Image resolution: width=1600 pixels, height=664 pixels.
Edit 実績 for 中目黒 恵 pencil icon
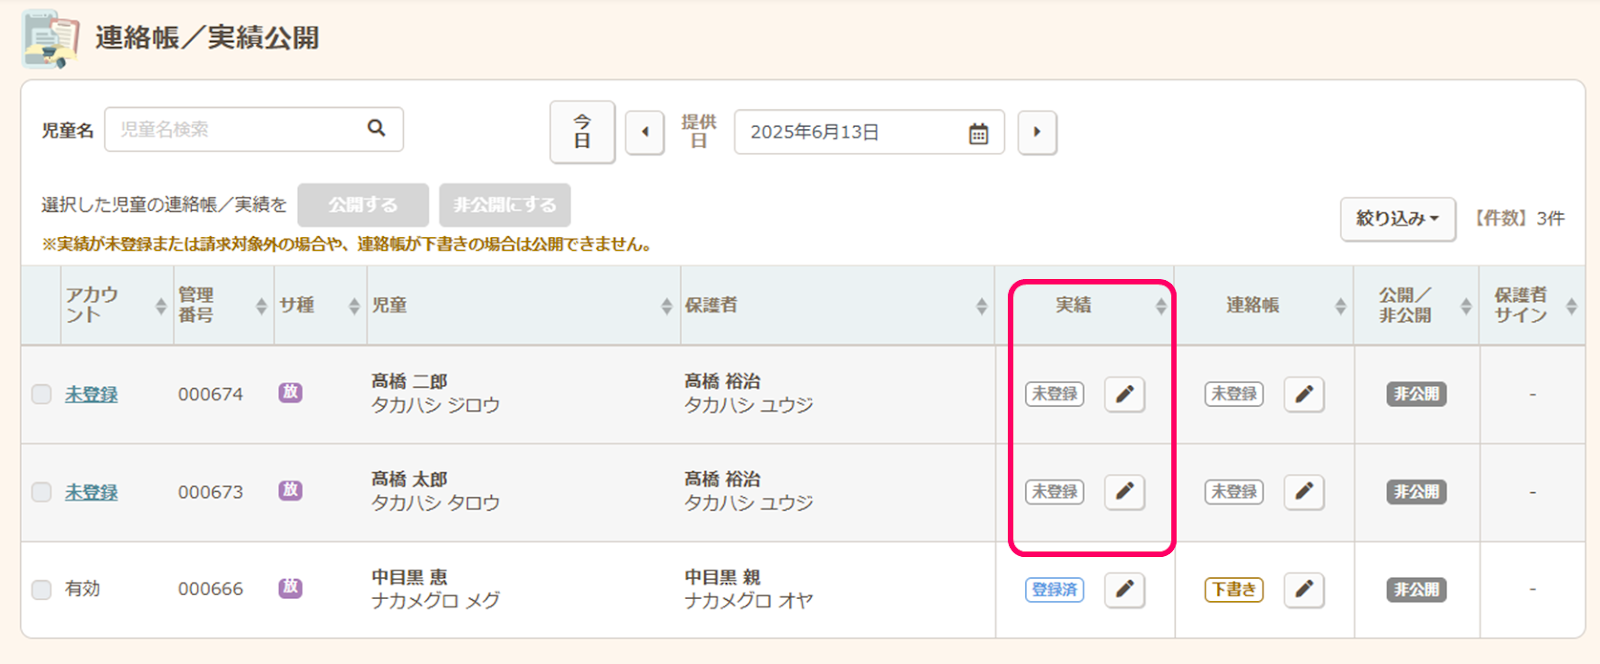click(1124, 590)
